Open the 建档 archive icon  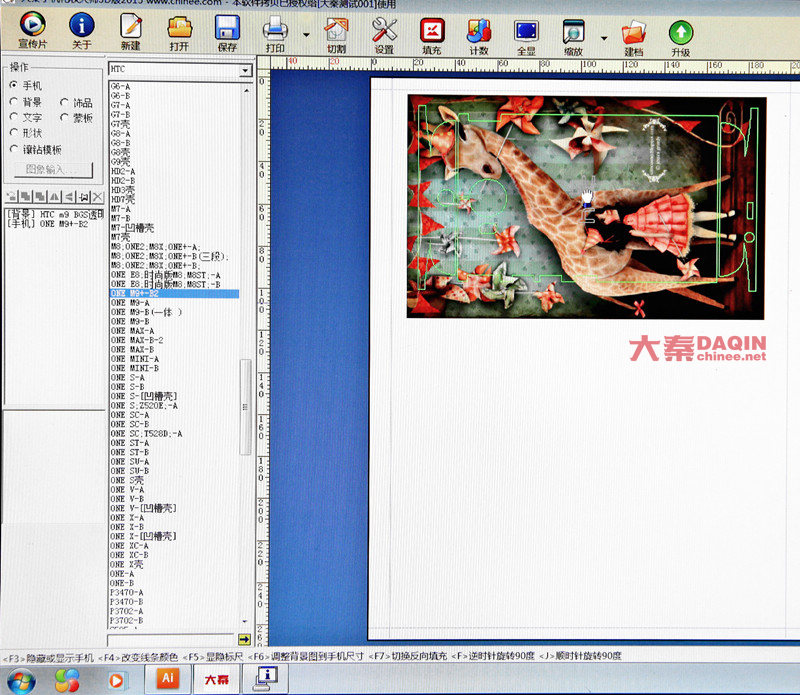pos(634,33)
